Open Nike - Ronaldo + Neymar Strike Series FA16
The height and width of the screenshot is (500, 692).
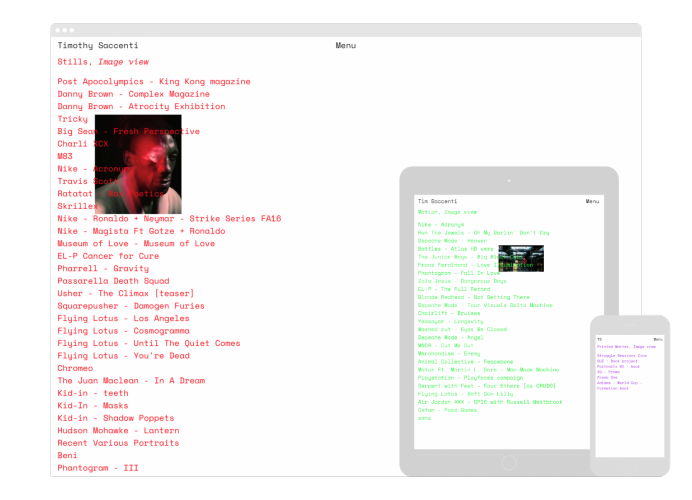(x=169, y=218)
